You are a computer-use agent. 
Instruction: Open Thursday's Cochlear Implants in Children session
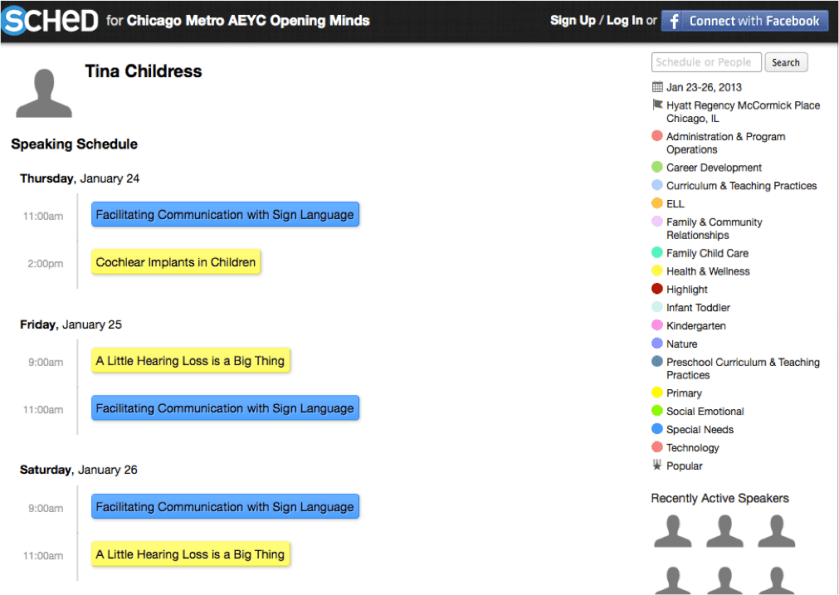(176, 263)
